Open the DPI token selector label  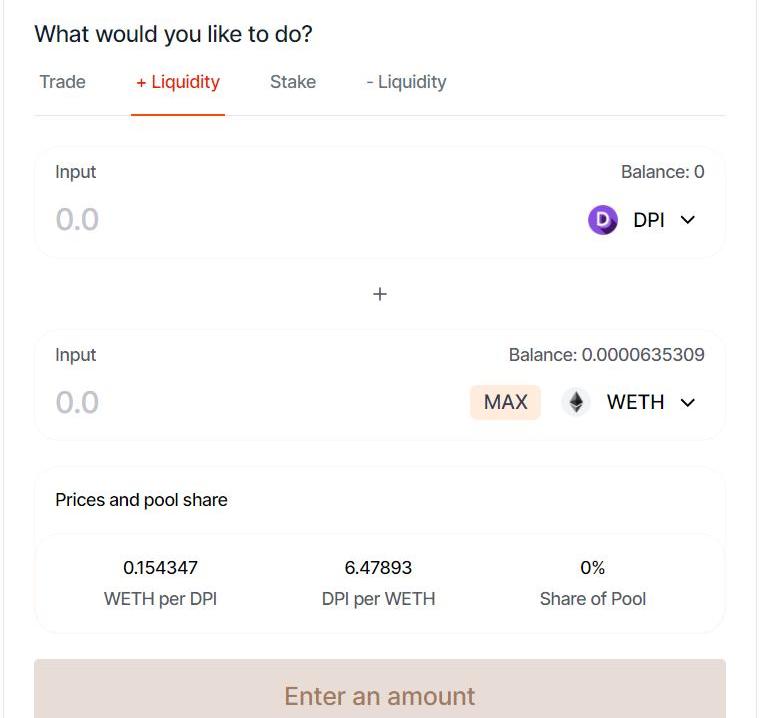(649, 220)
